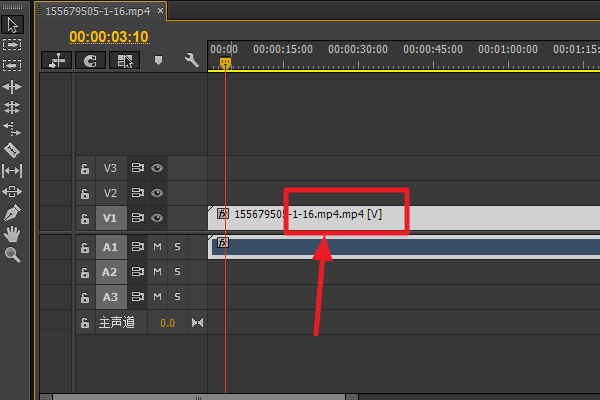Target track A2 label
This screenshot has width=600, height=400.
tap(111, 272)
